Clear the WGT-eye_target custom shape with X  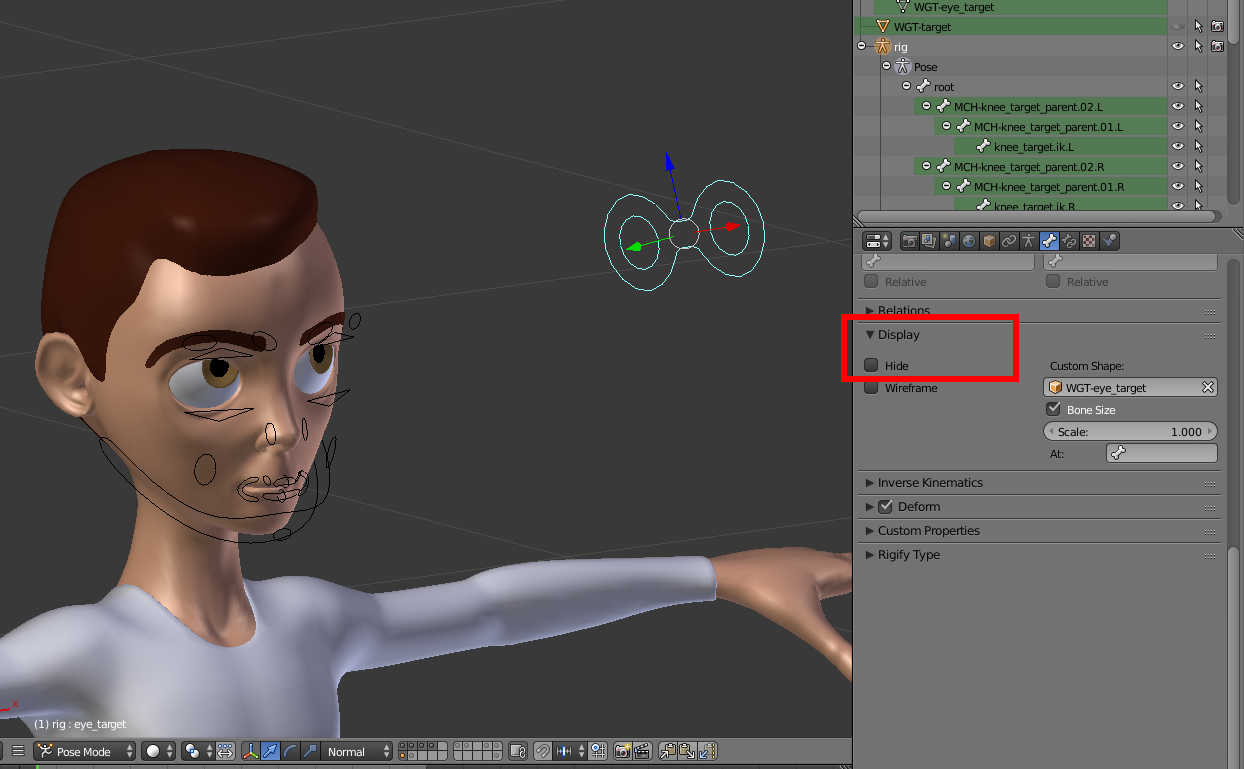coord(1207,387)
